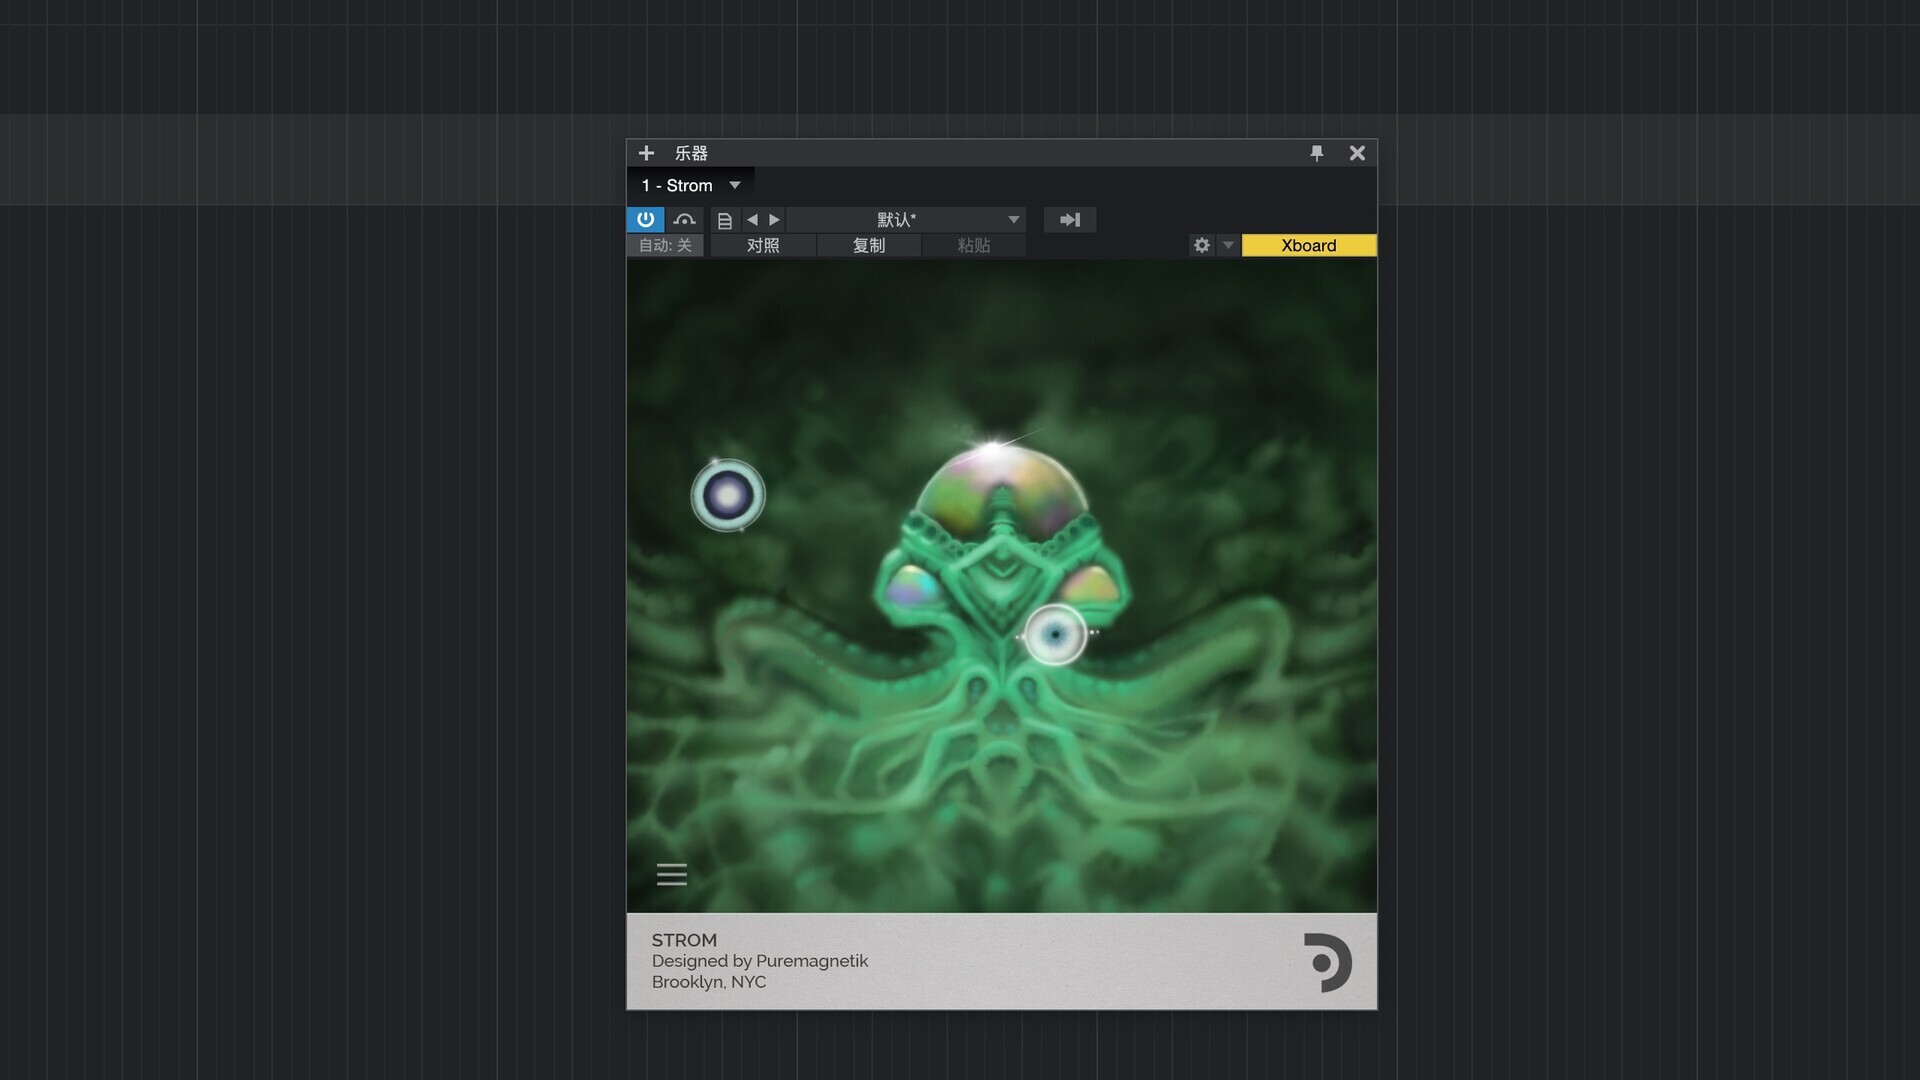
Task: Pin the instrument window
Action: pos(1317,153)
